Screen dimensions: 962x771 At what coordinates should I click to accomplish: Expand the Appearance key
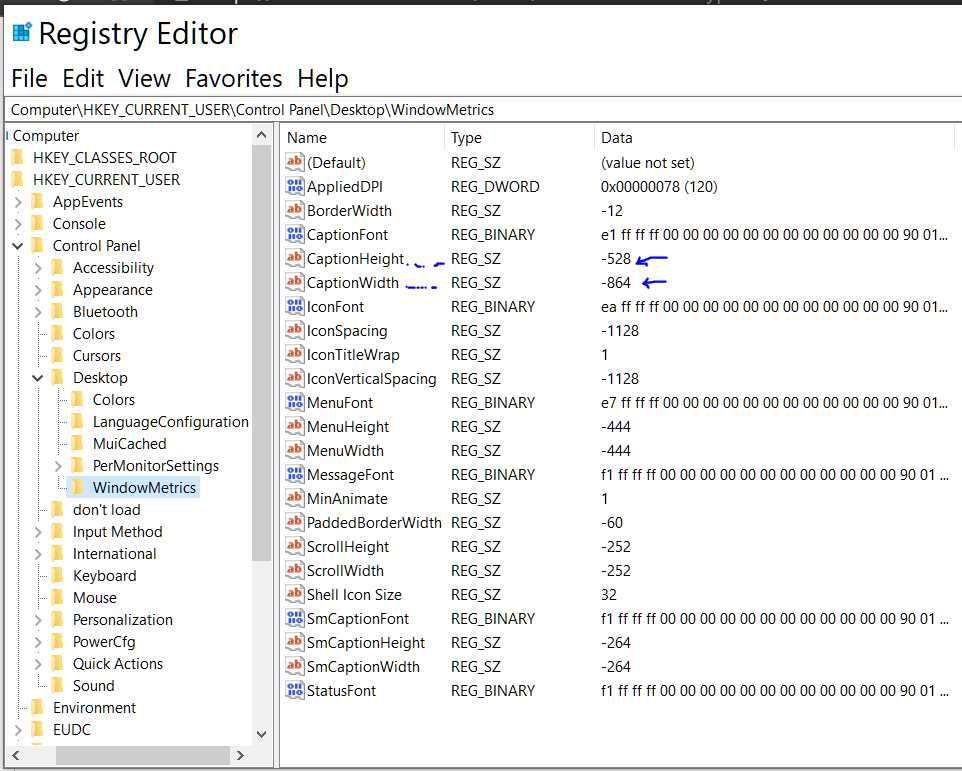click(38, 290)
